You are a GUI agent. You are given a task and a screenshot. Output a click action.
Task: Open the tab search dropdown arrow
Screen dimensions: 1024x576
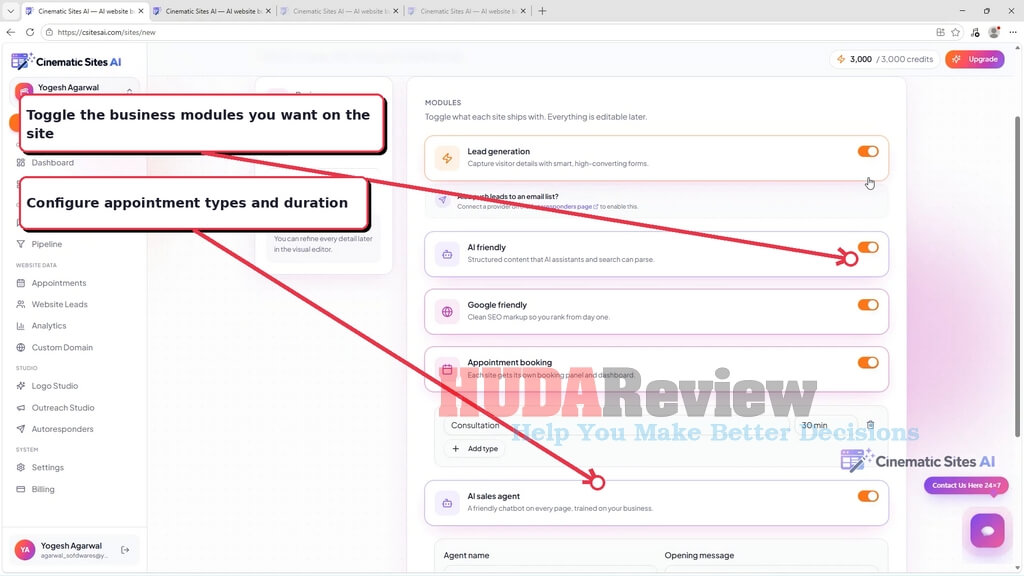point(10,11)
